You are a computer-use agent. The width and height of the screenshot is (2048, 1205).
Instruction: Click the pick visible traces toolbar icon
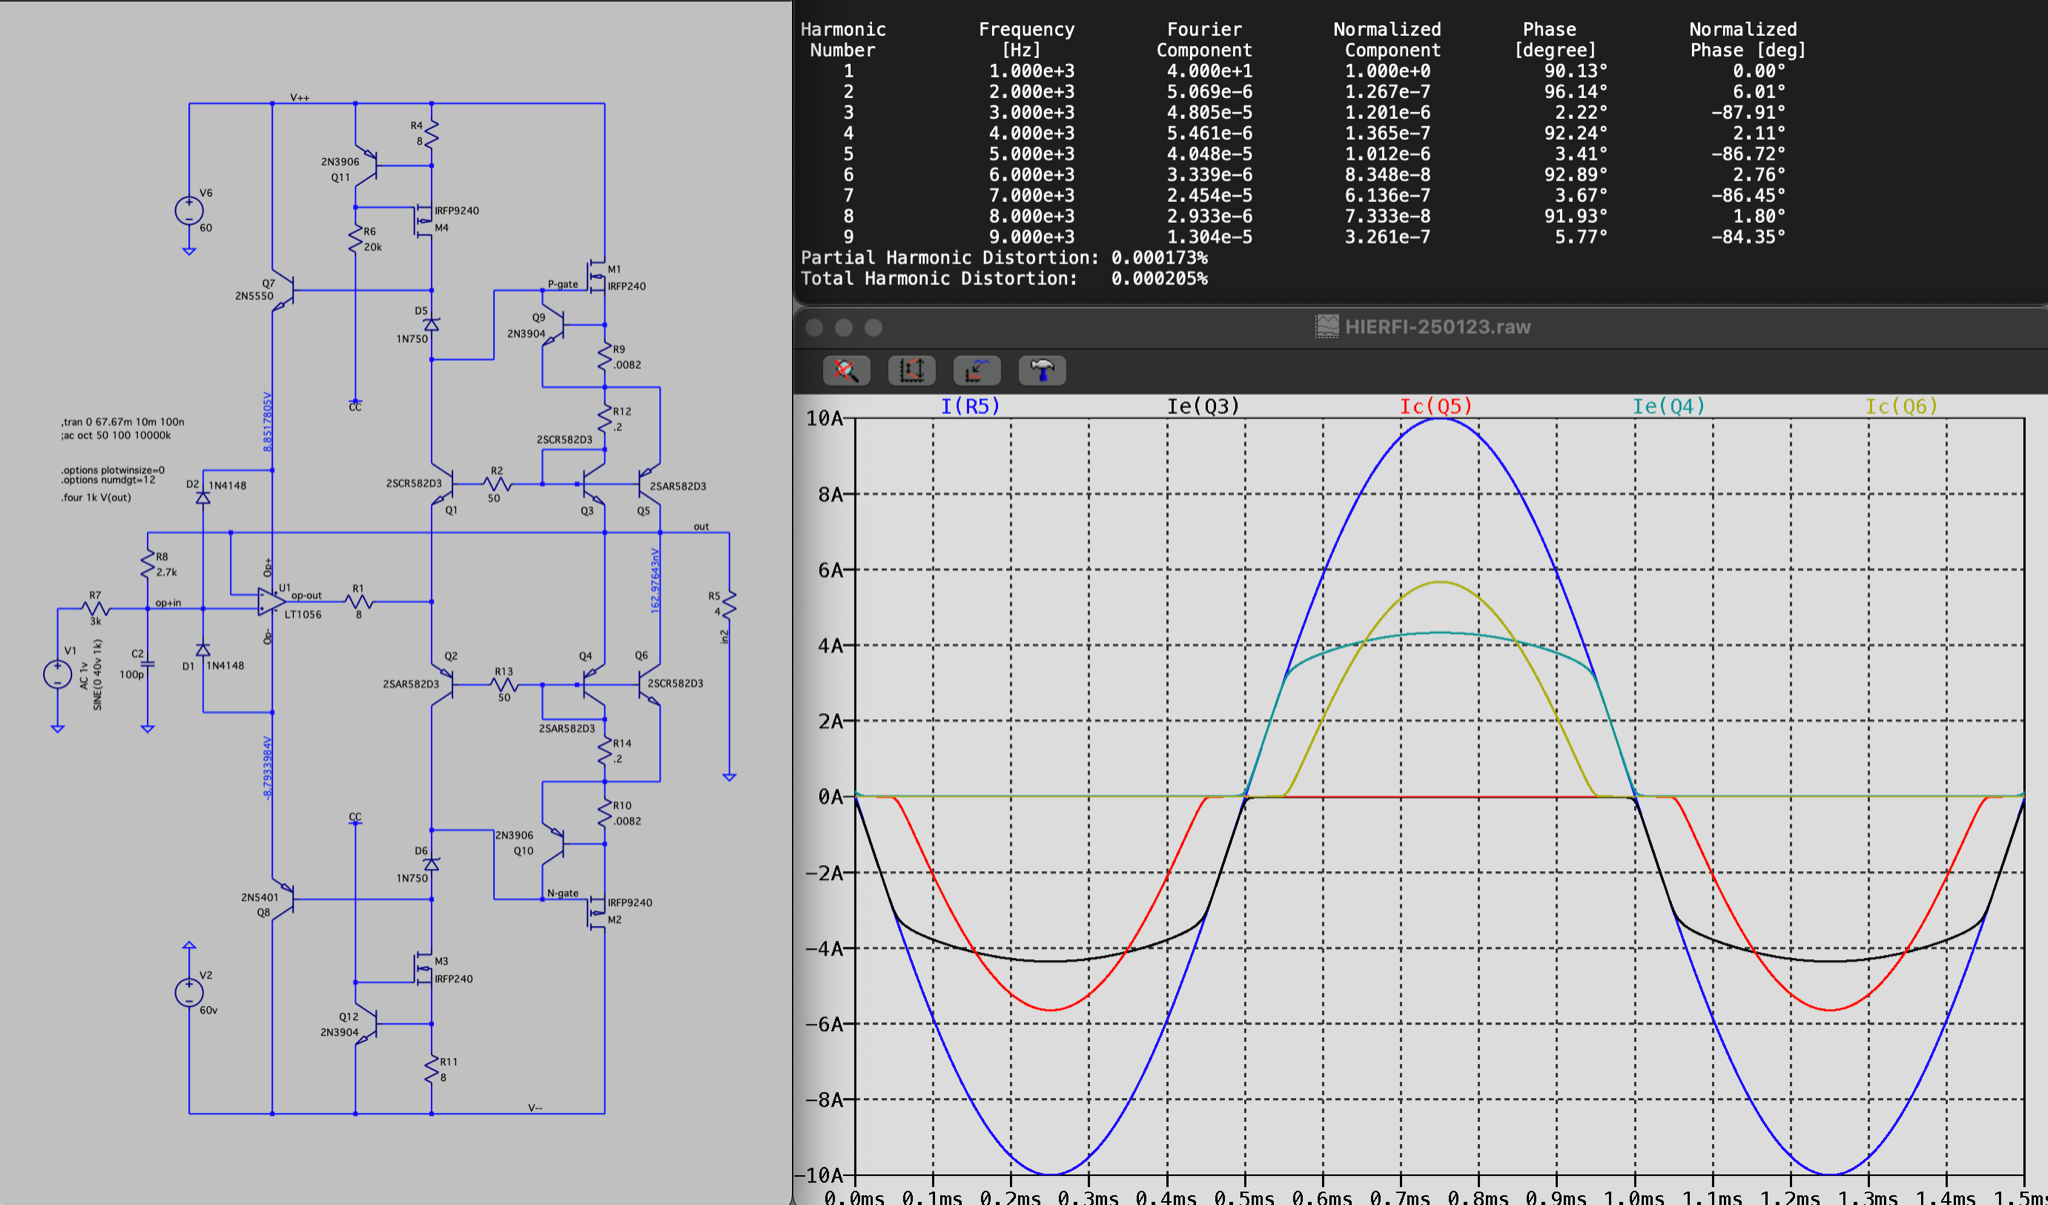tap(976, 371)
